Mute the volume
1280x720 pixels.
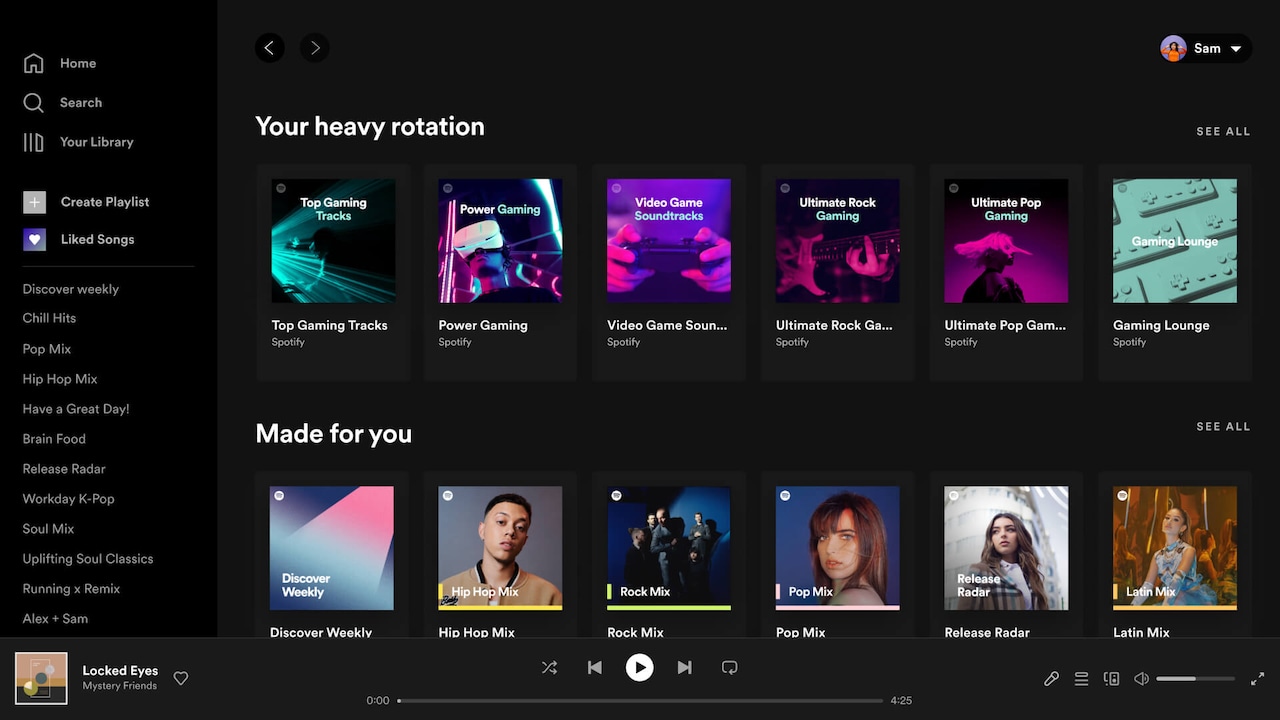point(1141,678)
